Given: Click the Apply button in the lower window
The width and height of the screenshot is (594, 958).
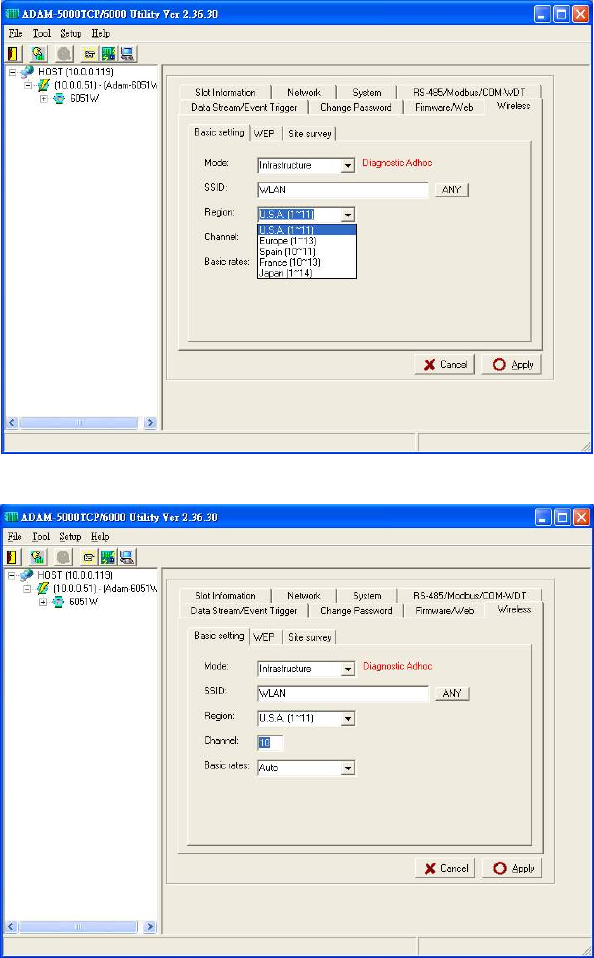Looking at the screenshot, I should point(512,868).
